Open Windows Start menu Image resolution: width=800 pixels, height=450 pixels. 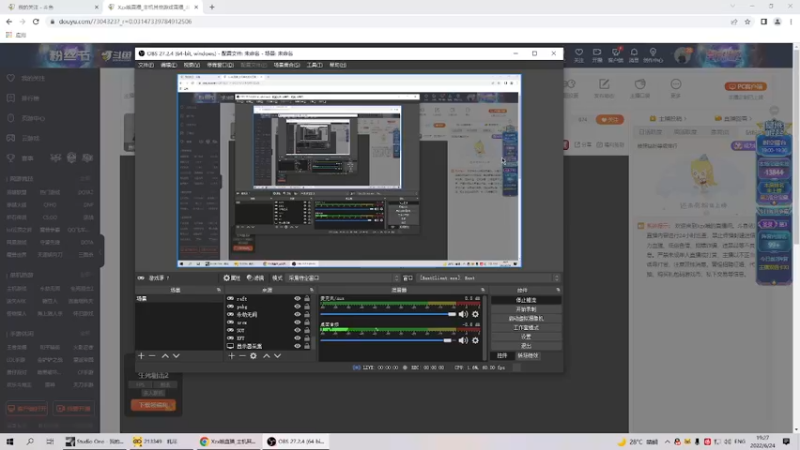[10, 441]
